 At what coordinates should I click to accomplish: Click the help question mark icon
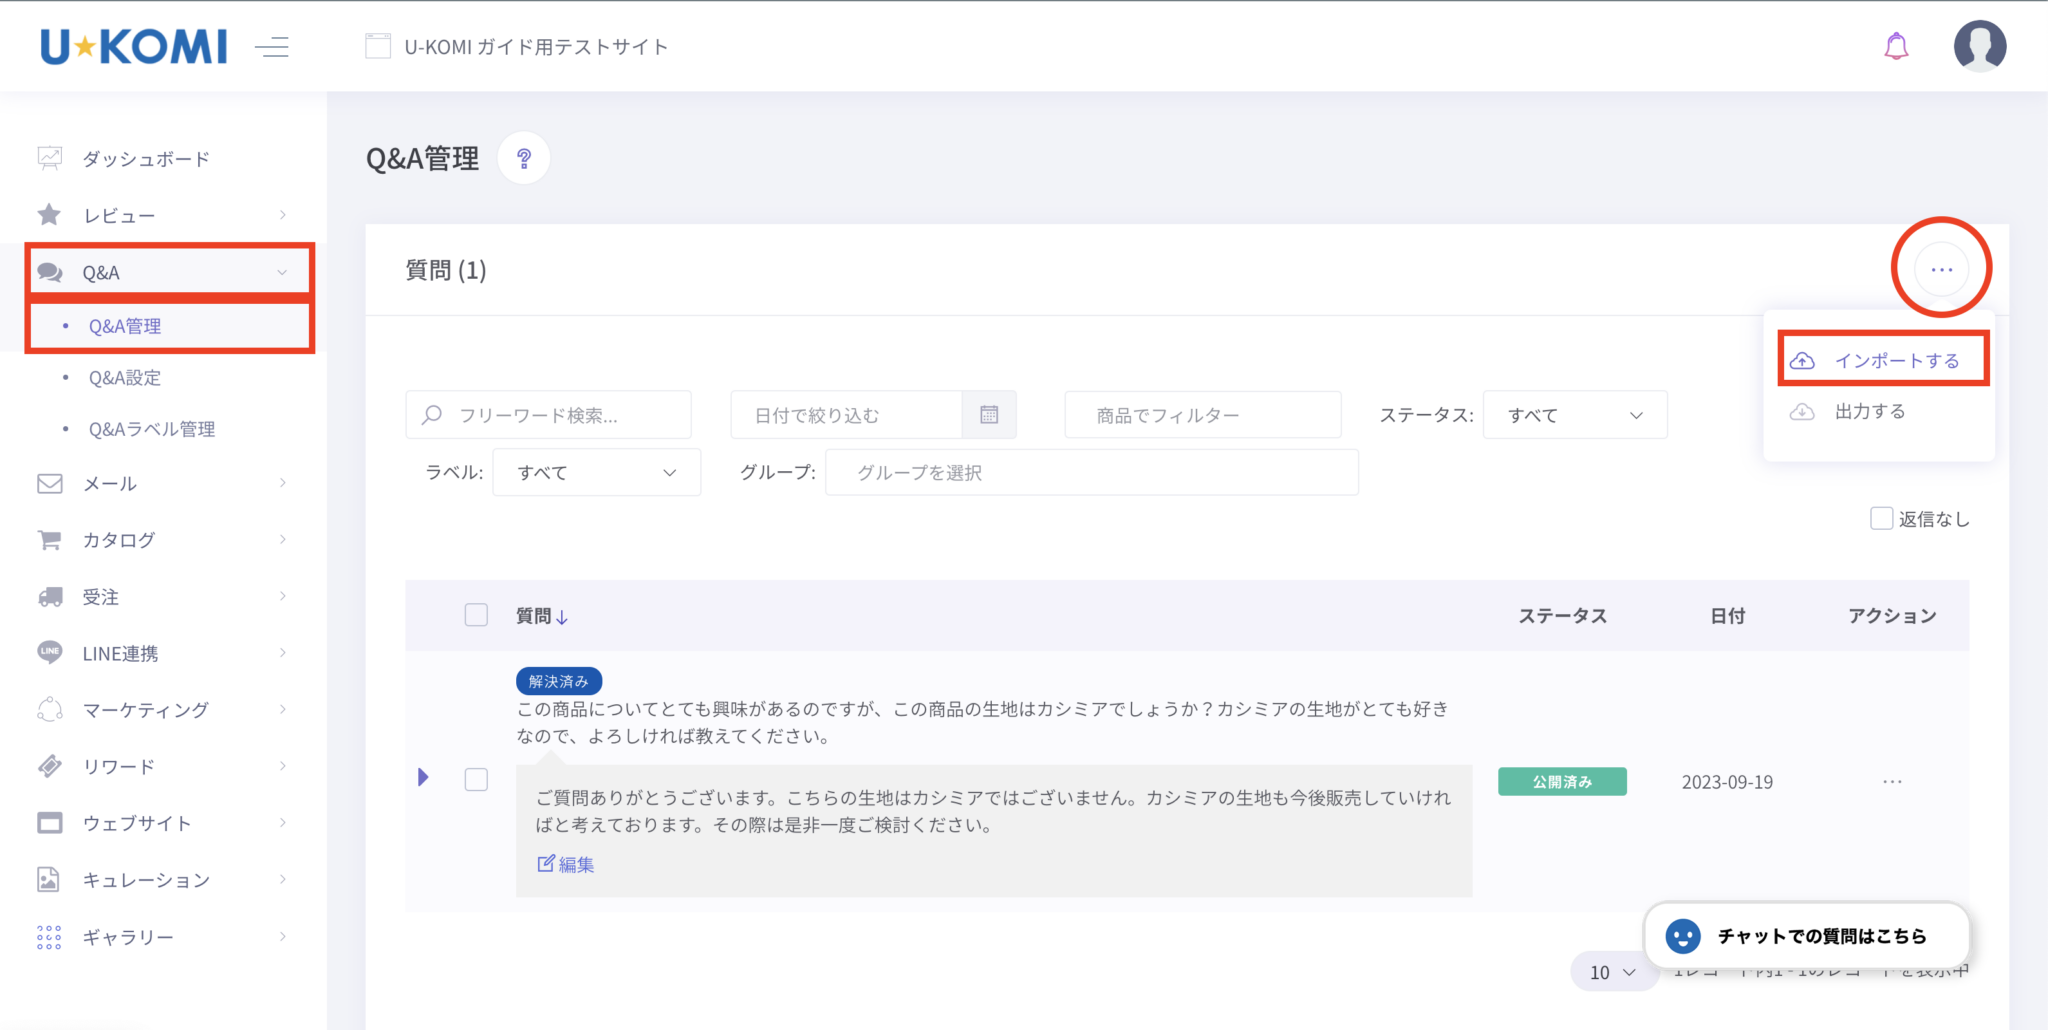pyautogui.click(x=523, y=158)
